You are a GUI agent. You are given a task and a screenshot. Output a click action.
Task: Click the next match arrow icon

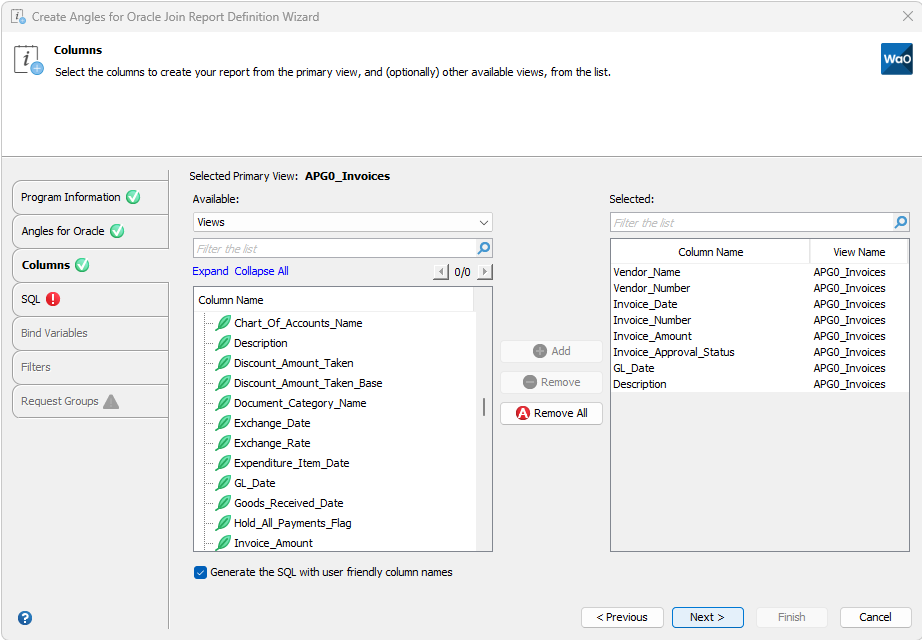coord(485,272)
